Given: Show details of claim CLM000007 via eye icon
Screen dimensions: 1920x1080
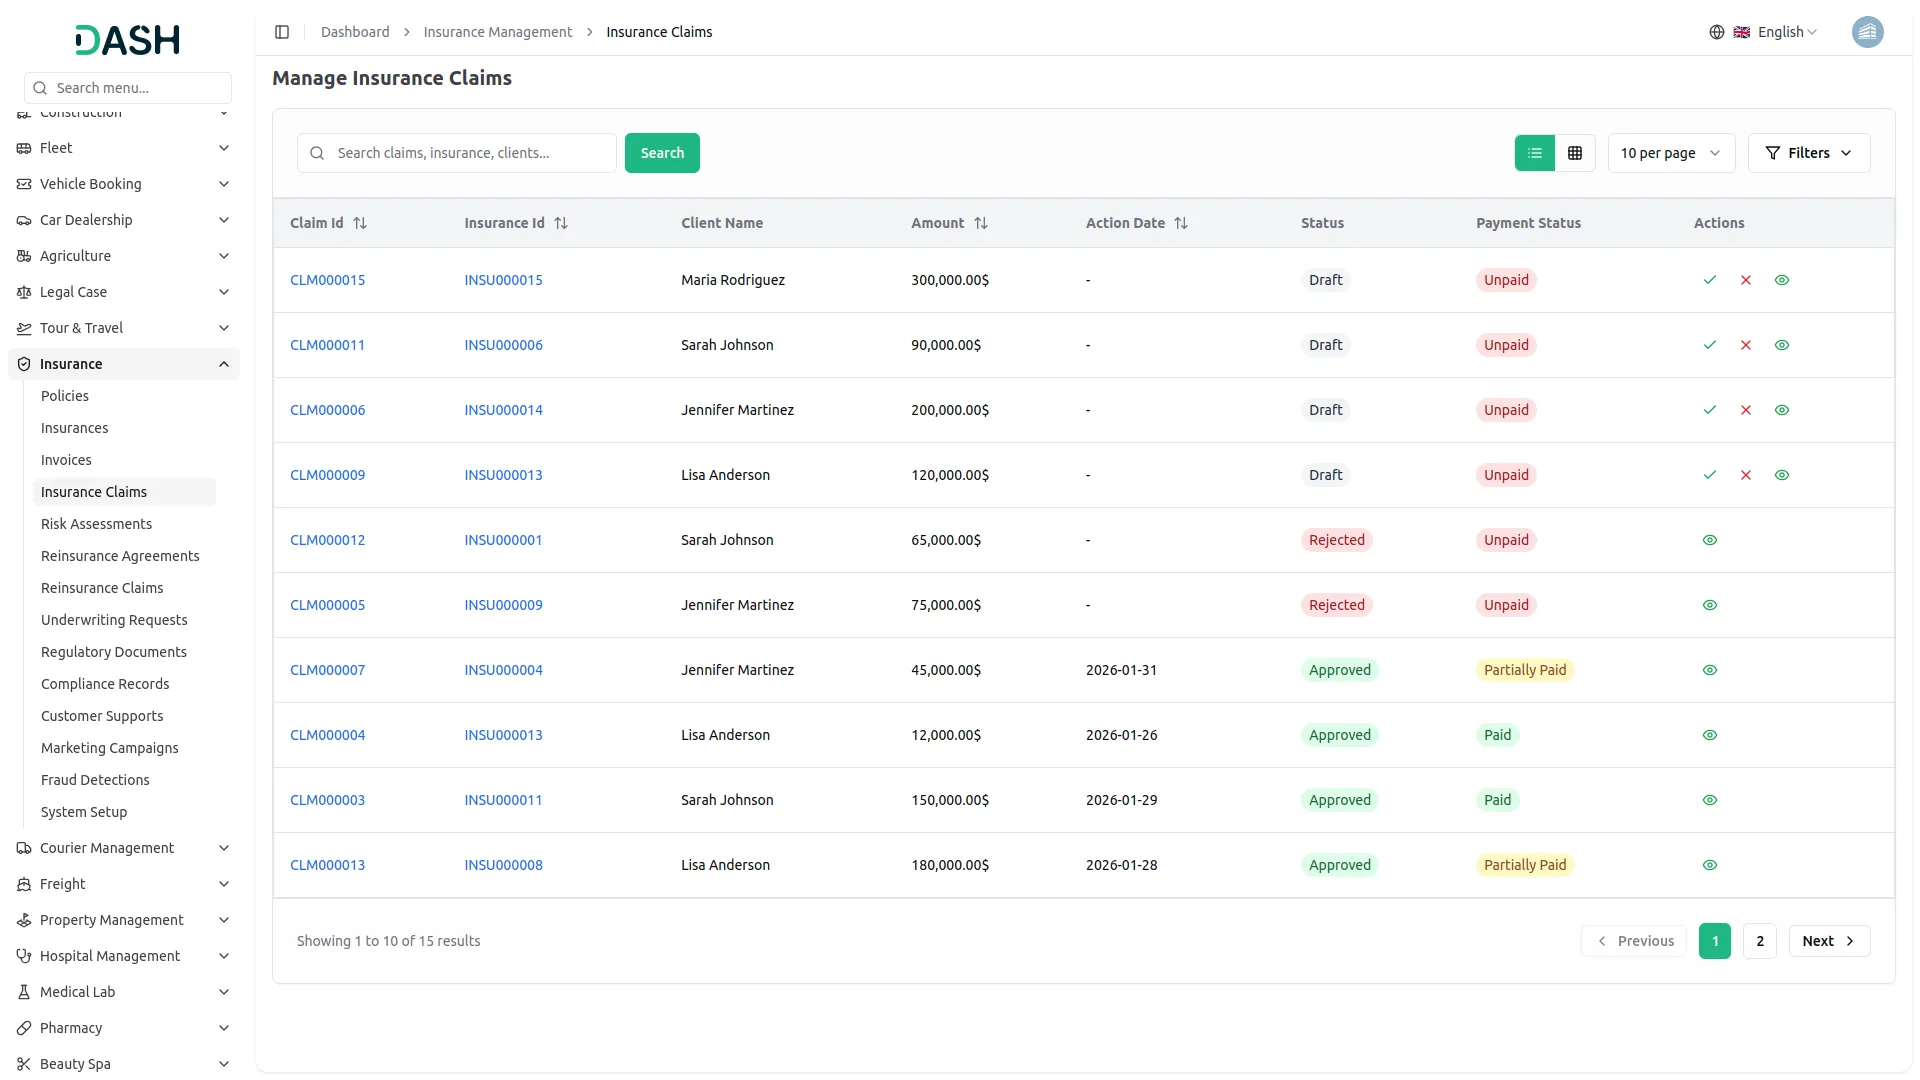Looking at the screenshot, I should click(x=1709, y=670).
